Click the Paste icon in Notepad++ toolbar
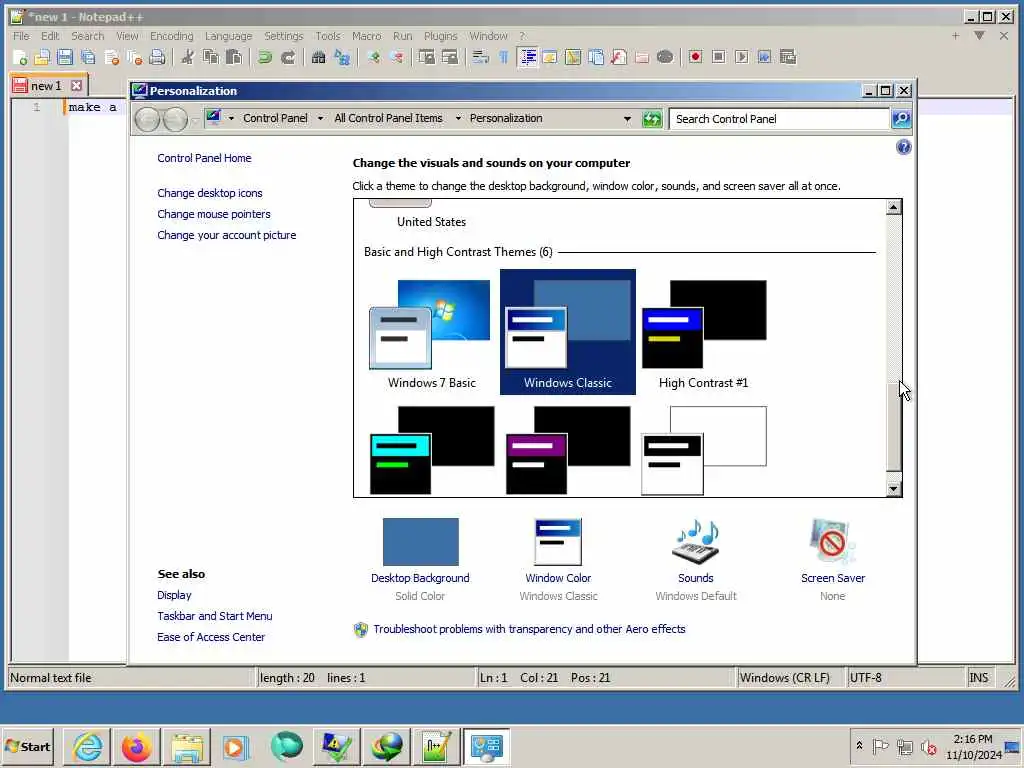 (233, 57)
